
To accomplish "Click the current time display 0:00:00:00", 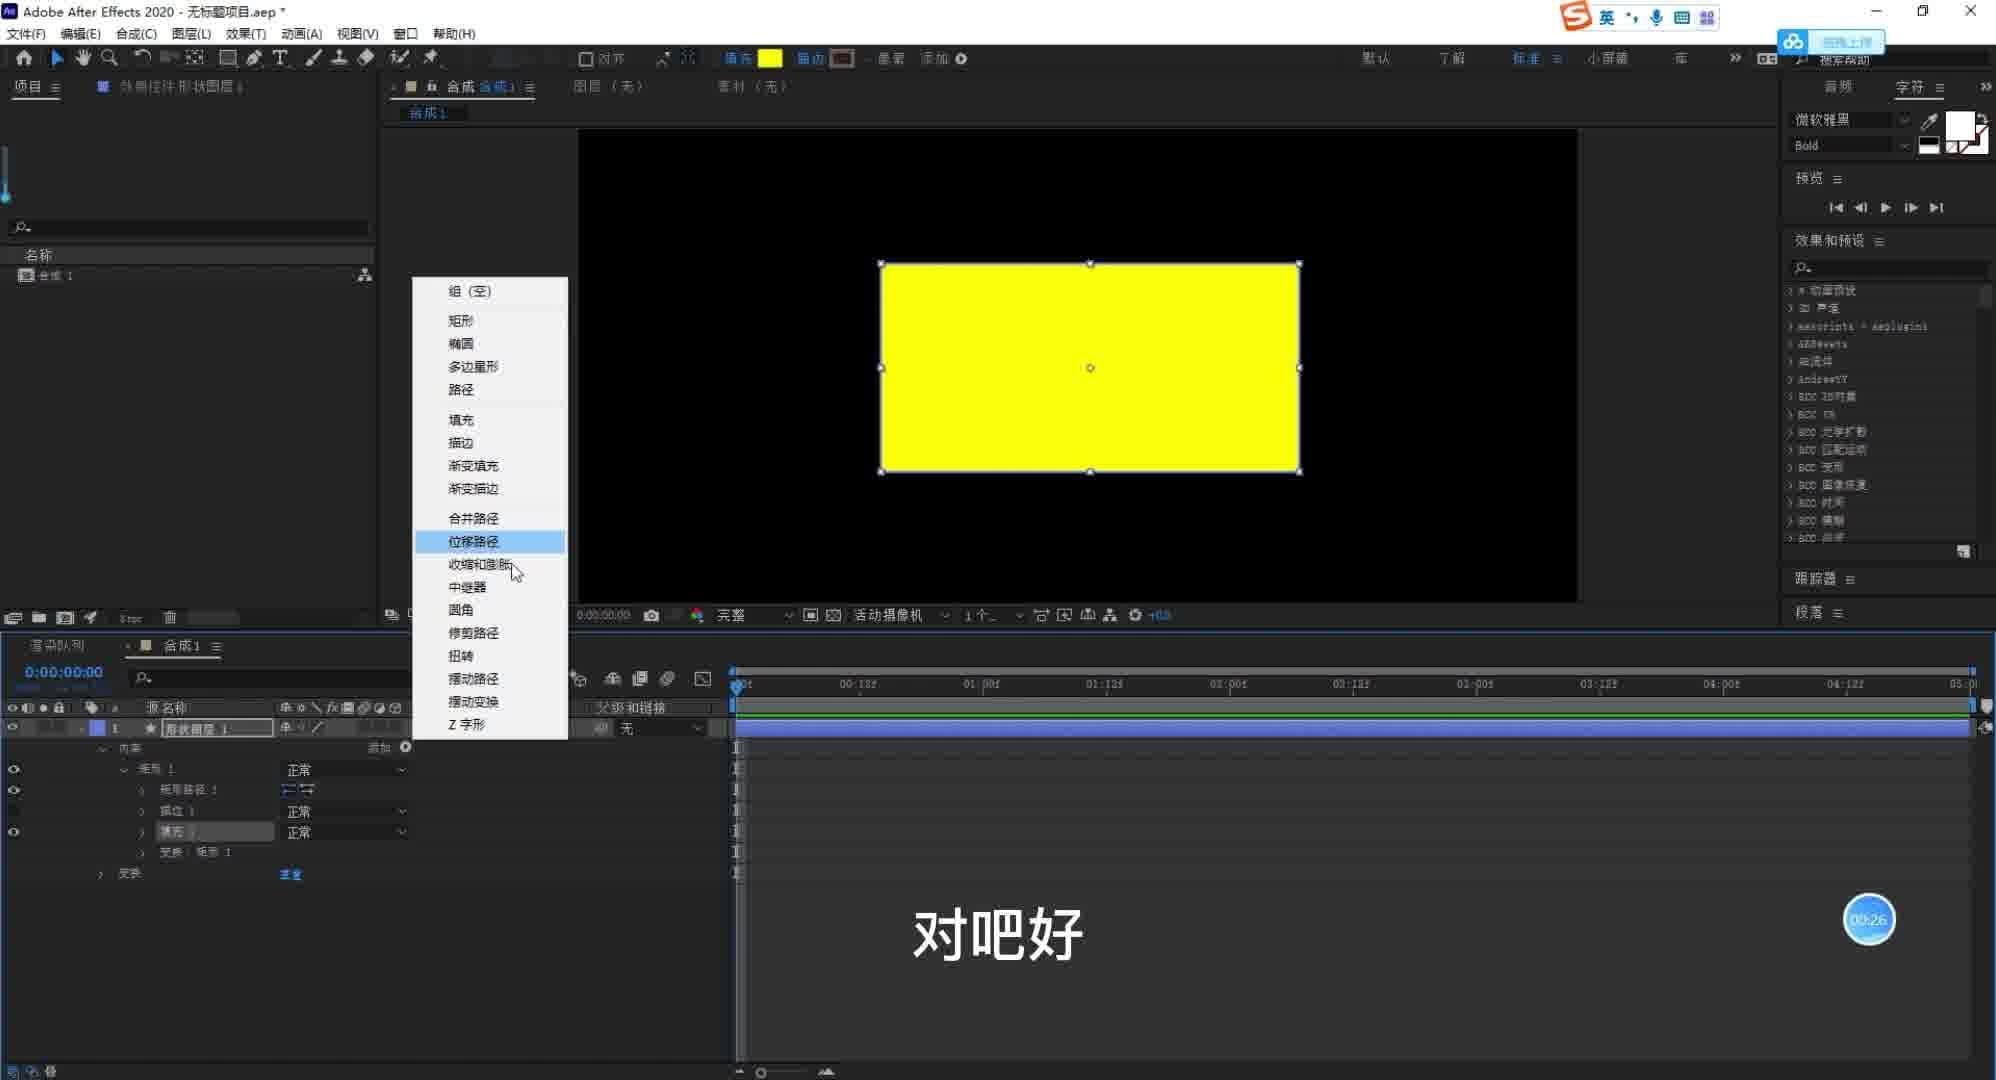I will [64, 672].
